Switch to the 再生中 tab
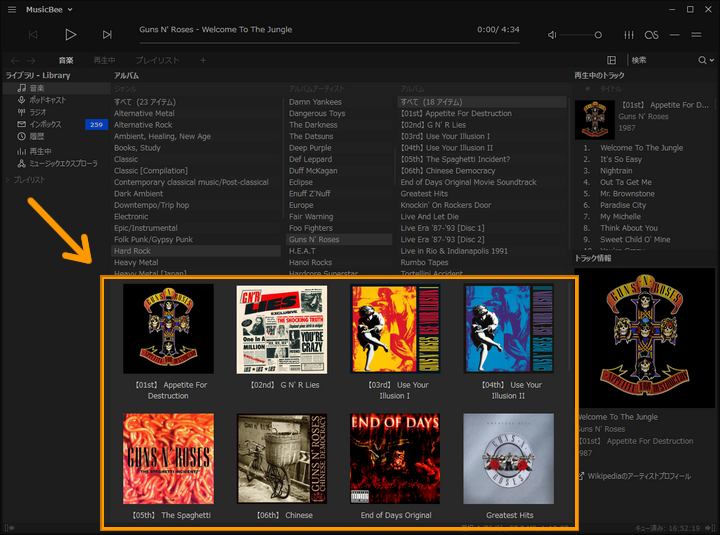Viewport: 720px width, 535px height. point(104,60)
